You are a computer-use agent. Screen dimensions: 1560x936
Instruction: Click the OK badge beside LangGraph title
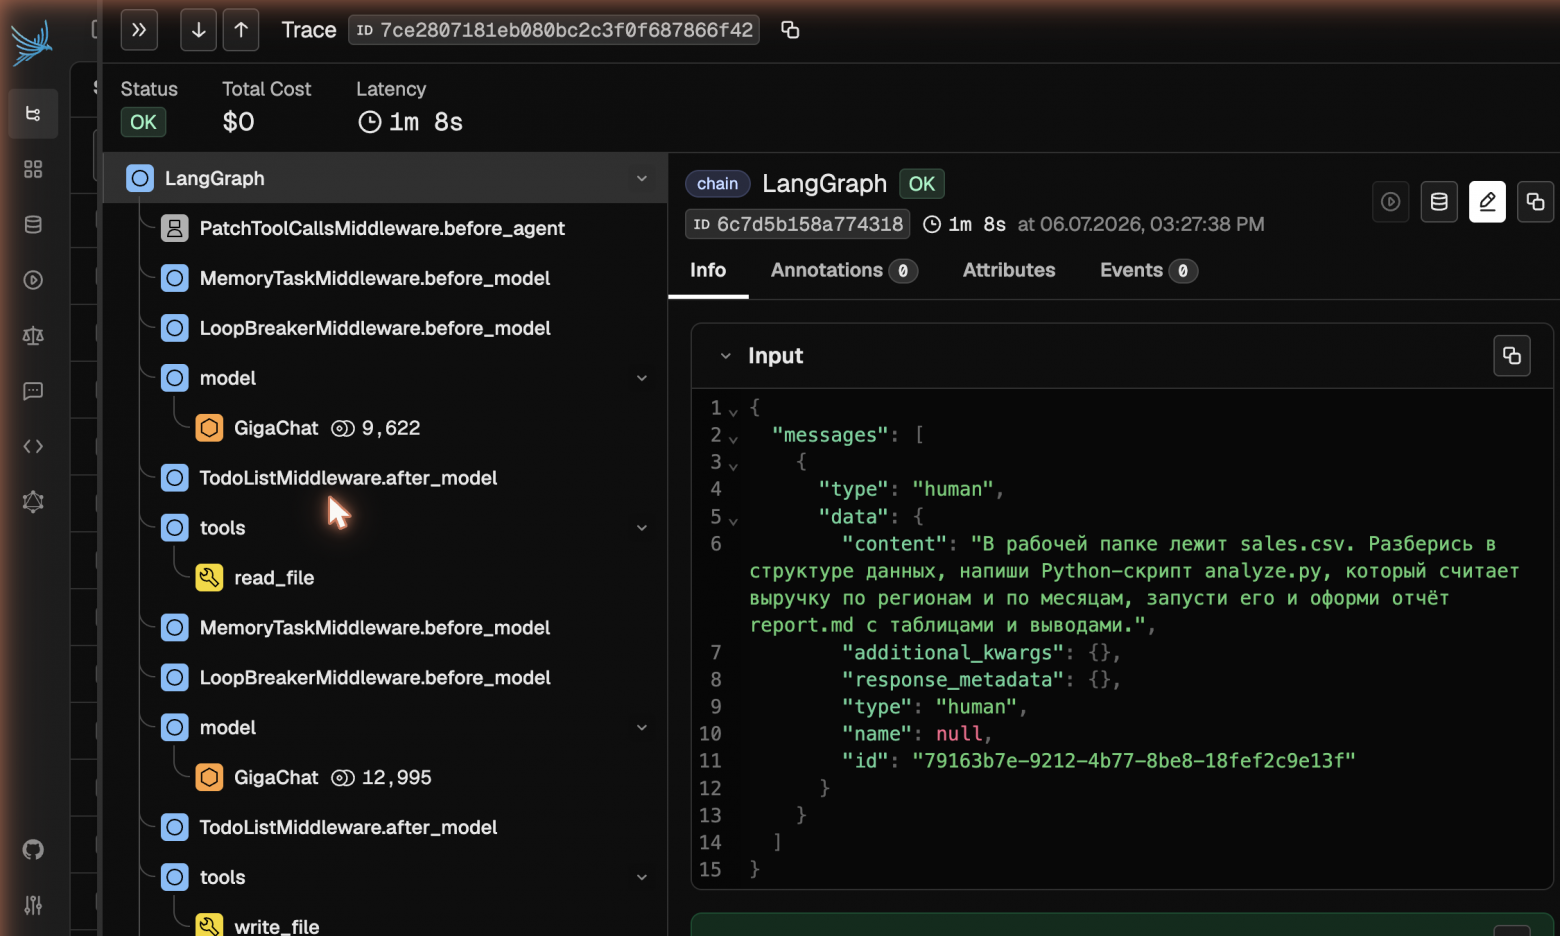(922, 184)
